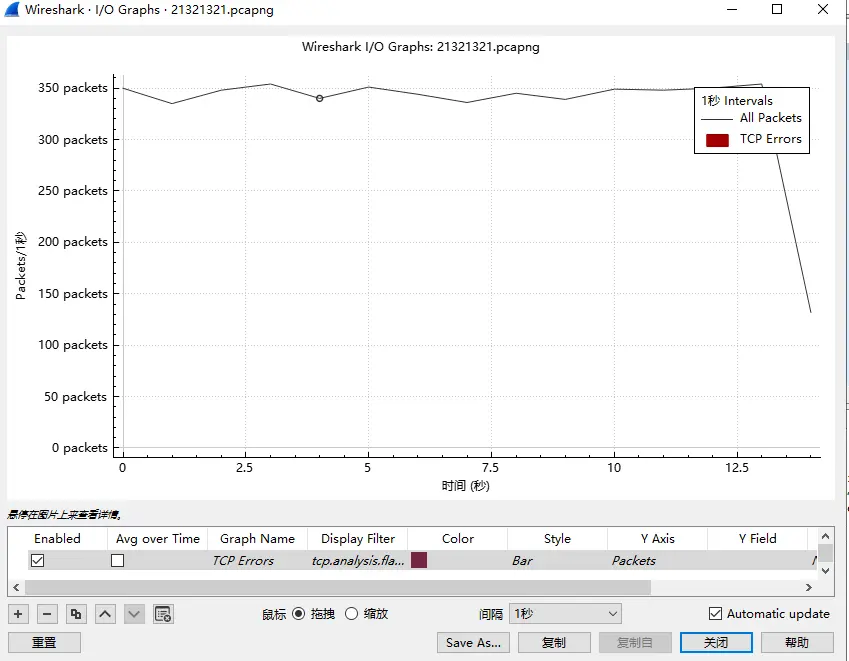Screen dimensions: 849x661
Task: Uncheck the Enabled box for TCP Errors
Action: [37, 560]
